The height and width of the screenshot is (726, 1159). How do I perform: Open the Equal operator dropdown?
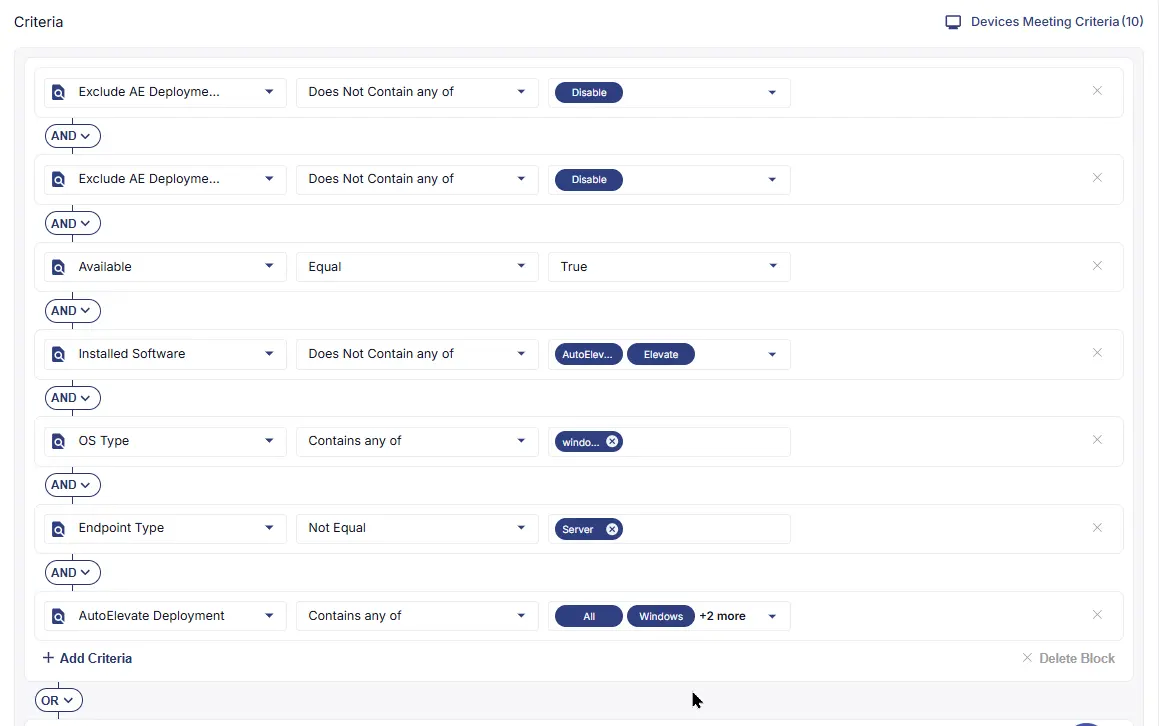417,267
